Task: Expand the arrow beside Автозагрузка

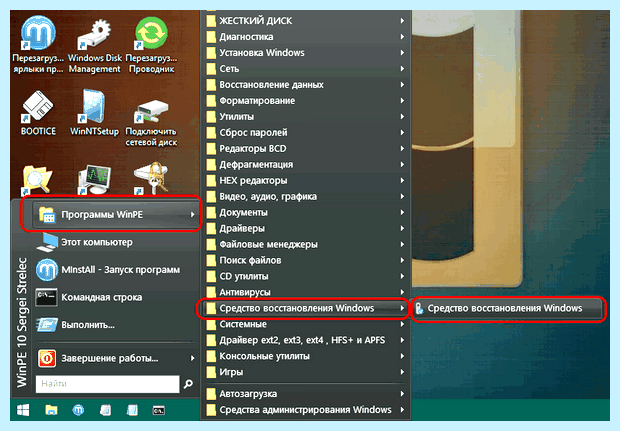Action: 402,394
